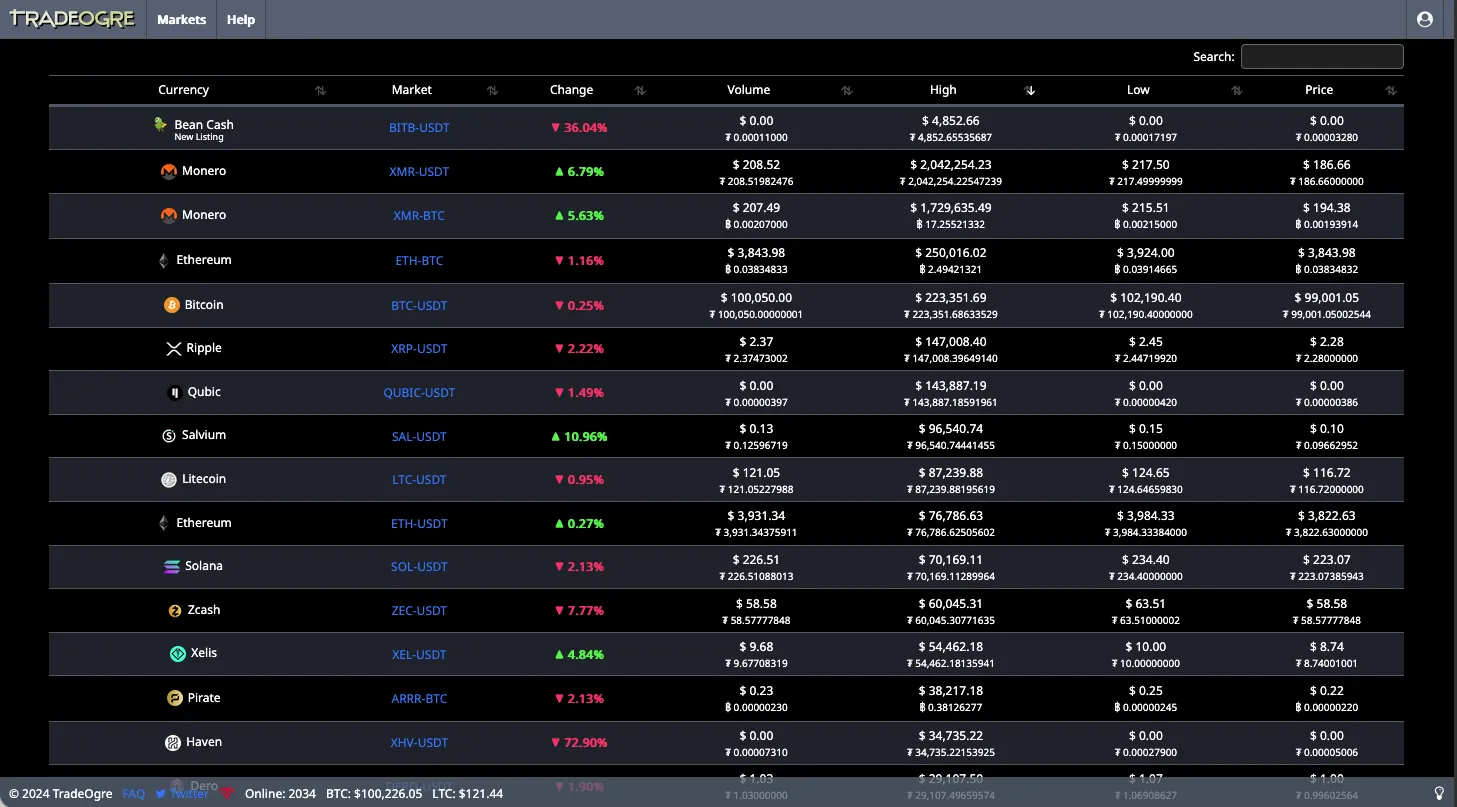
Task: Toggle the High column sort arrow
Action: click(1030, 91)
